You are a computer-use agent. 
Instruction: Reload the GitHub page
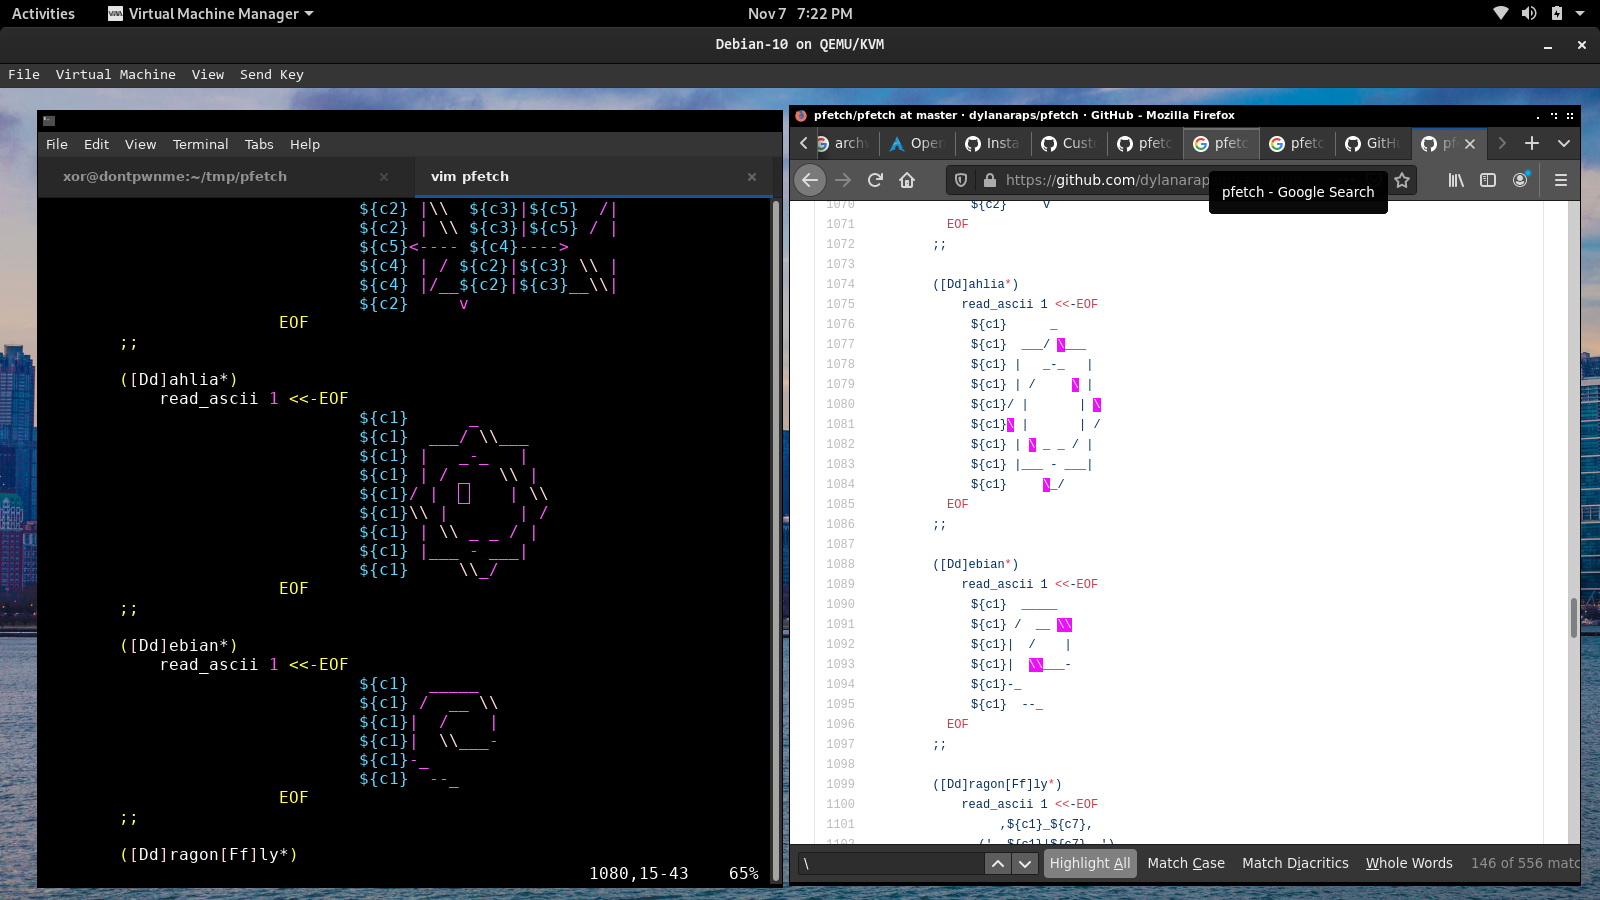(x=875, y=180)
